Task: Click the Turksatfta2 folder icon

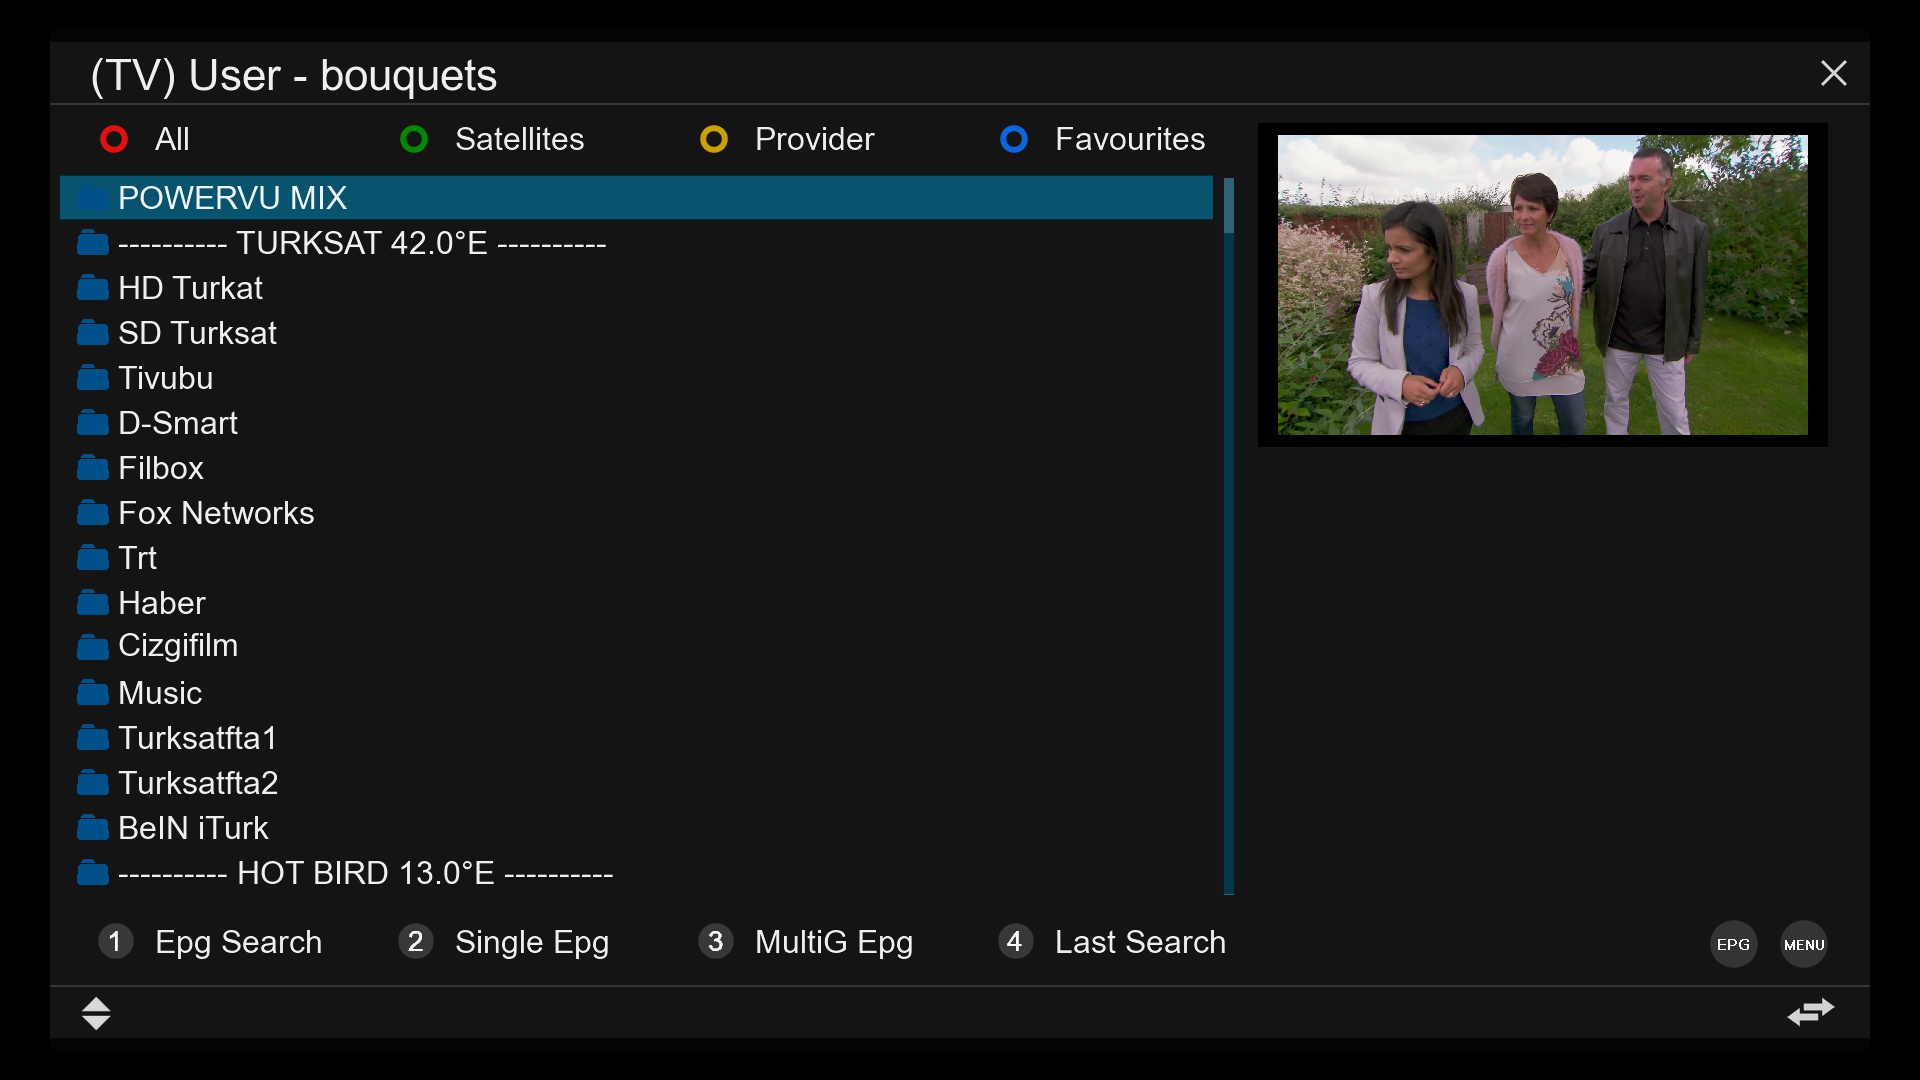Action: click(93, 783)
